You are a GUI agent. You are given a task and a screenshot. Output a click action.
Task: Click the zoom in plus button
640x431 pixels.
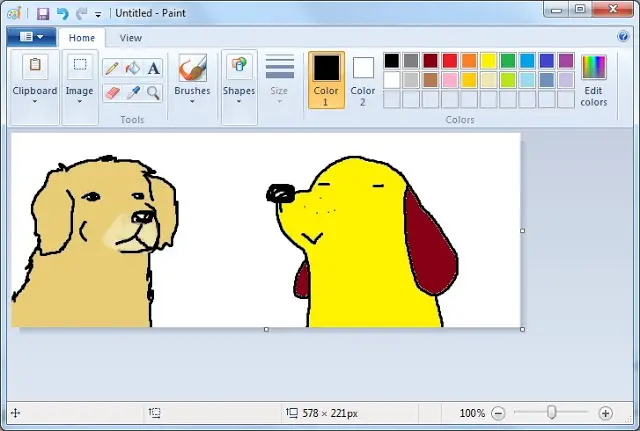[x=605, y=413]
